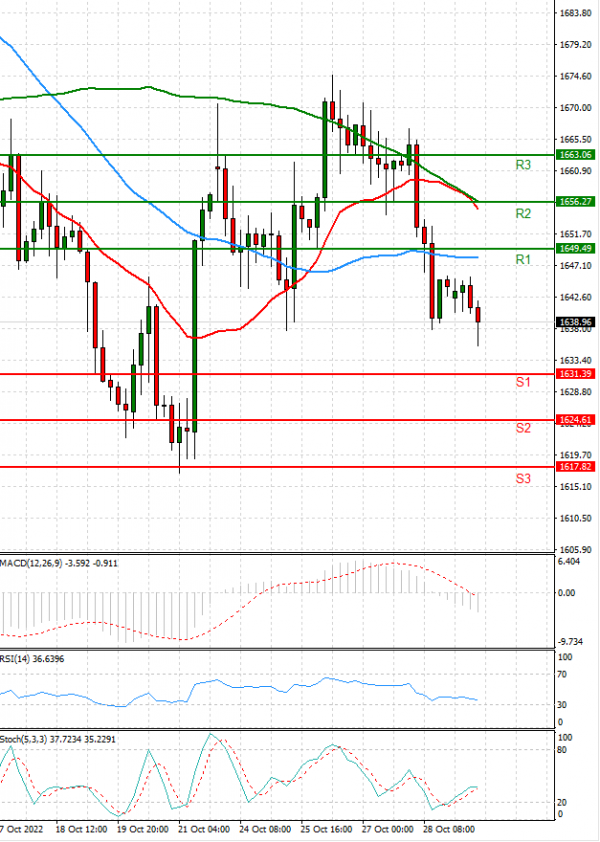Click the 1605.90 price scale value
The image size is (600, 842).
(576, 550)
